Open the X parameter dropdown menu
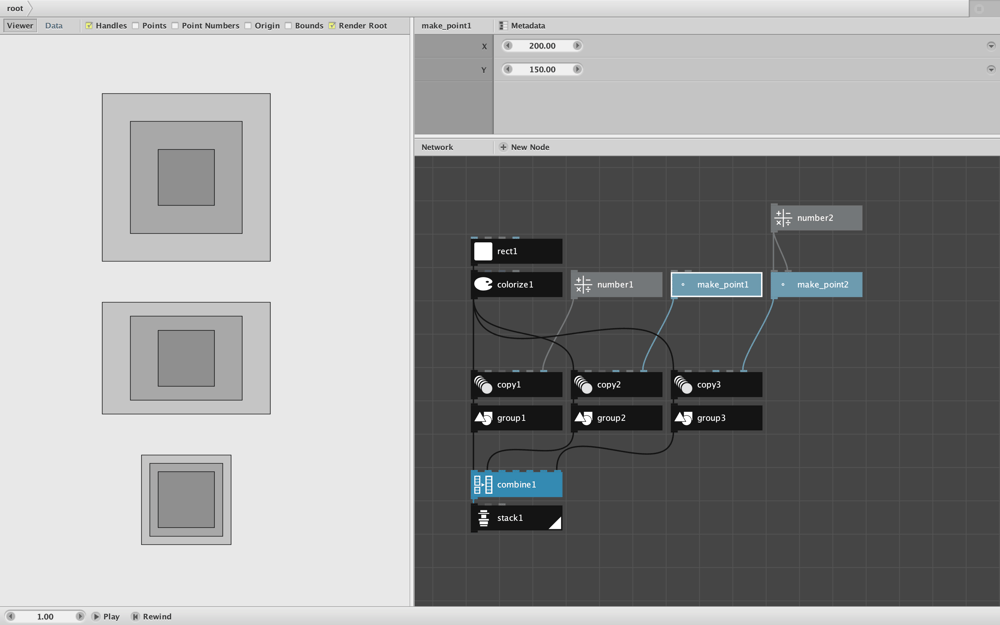Screen dimensions: 1000x625 [990, 46]
